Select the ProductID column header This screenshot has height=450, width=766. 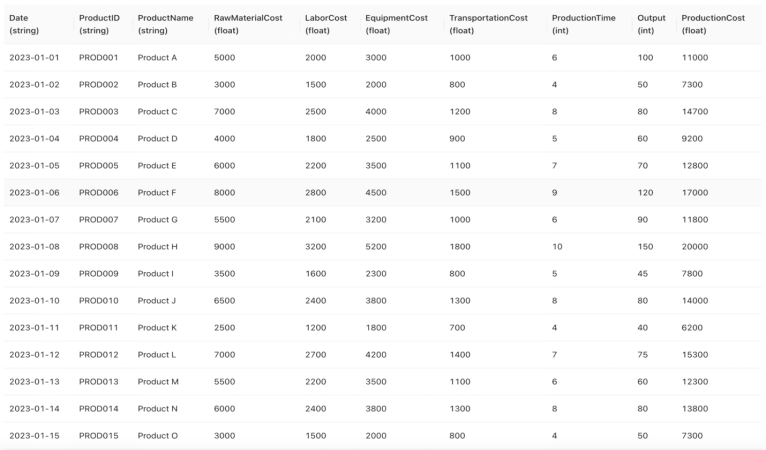(x=99, y=24)
